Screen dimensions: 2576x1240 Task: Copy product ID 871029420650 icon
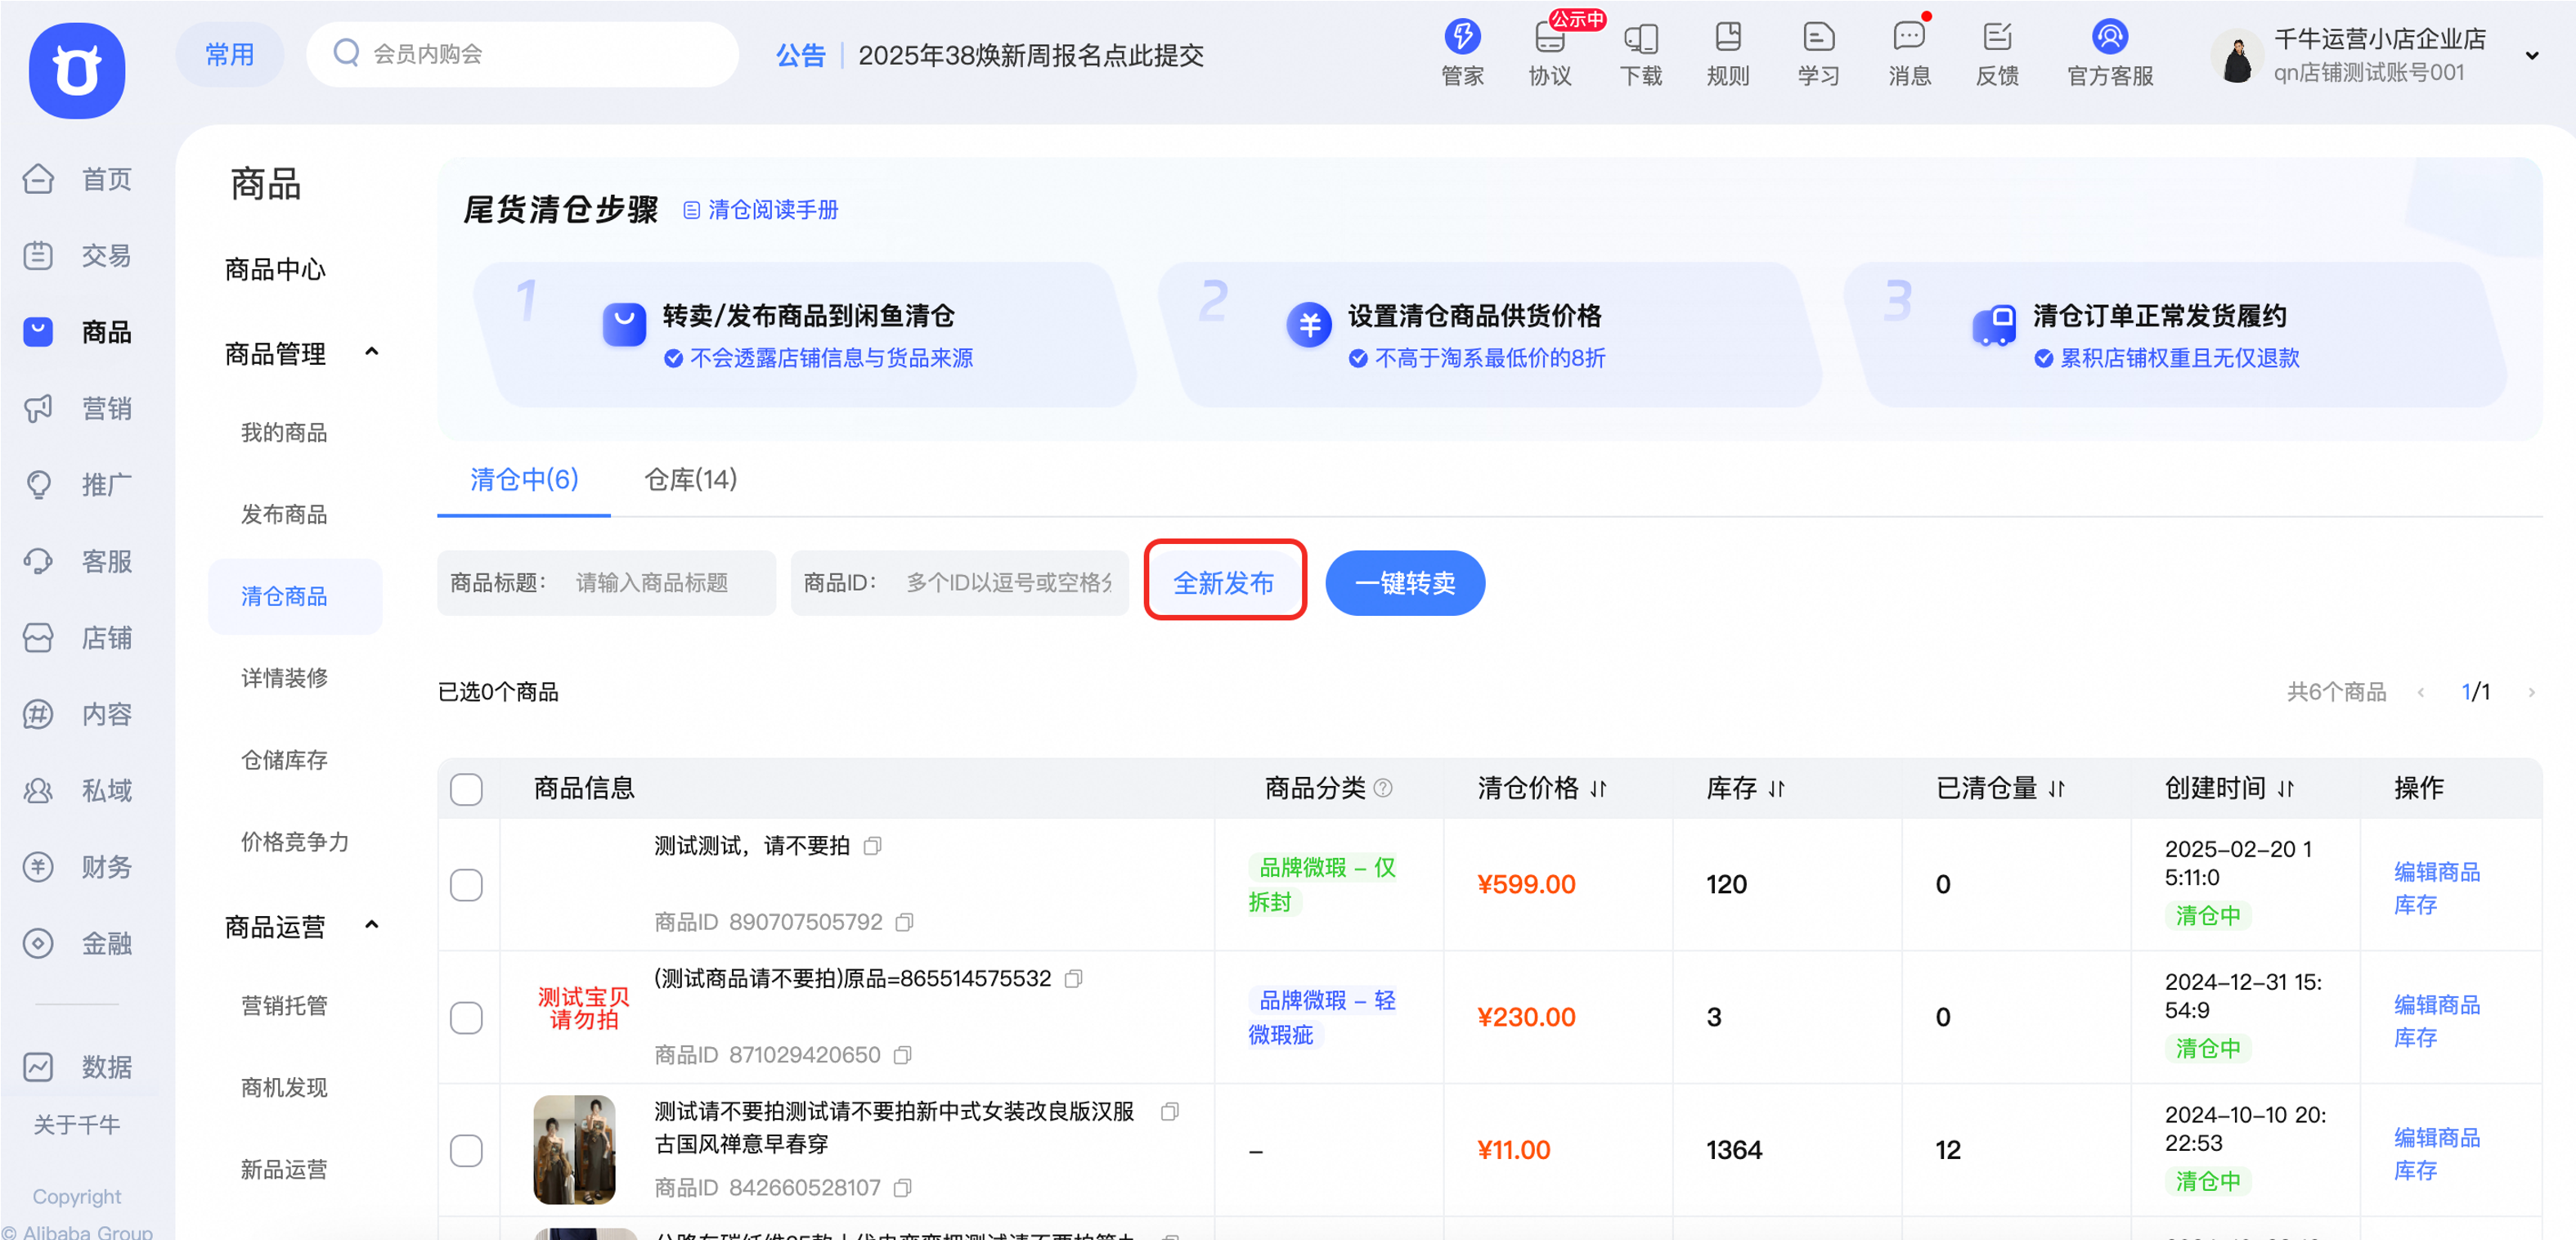[x=902, y=1055]
